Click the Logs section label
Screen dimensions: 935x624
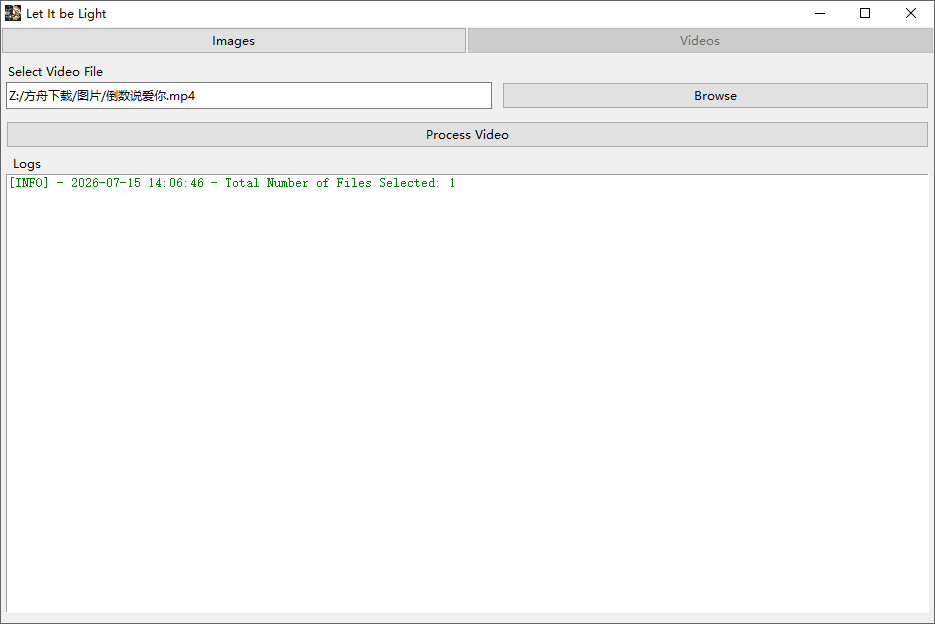tap(27, 164)
